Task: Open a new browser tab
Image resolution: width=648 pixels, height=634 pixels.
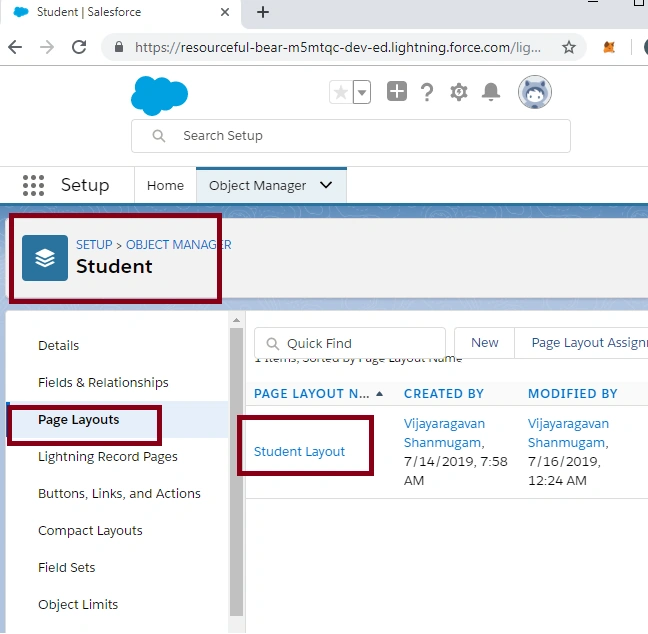Action: coord(263,12)
